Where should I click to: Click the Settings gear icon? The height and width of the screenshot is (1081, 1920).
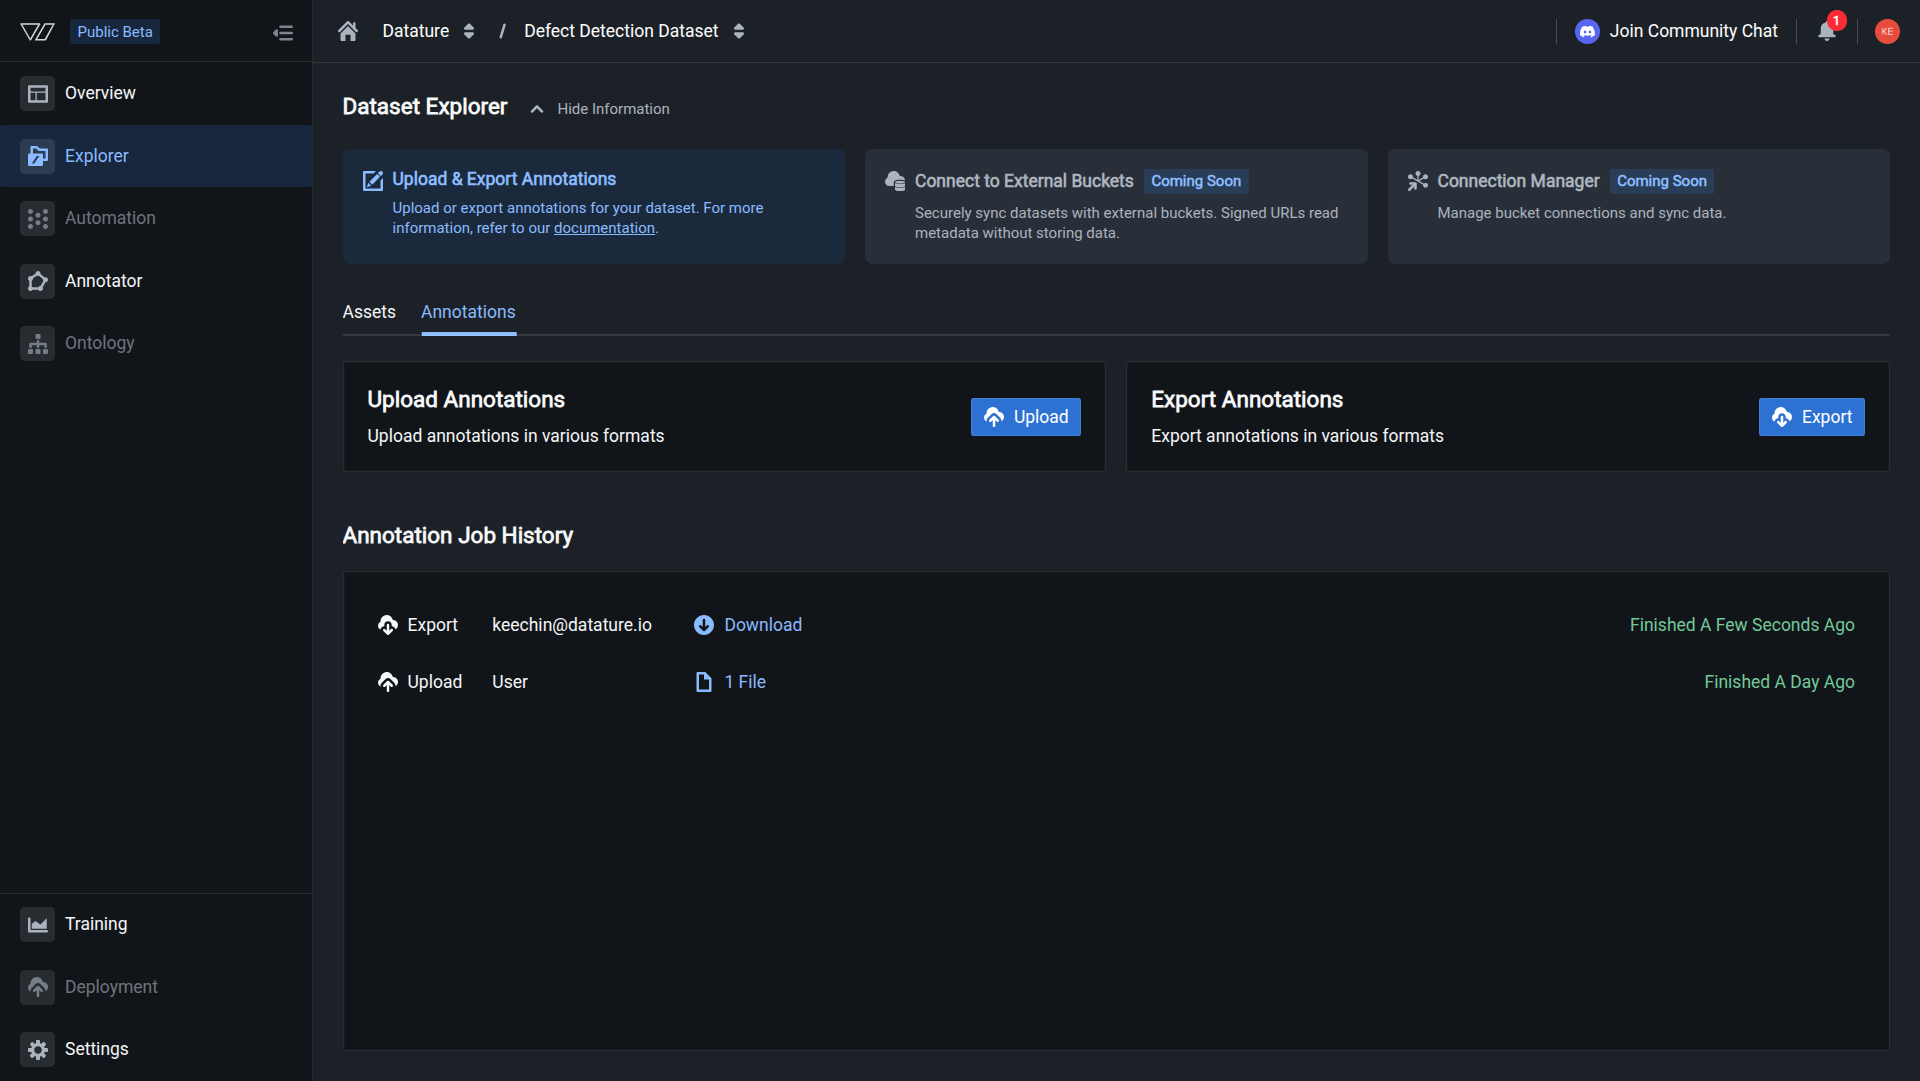point(38,1049)
